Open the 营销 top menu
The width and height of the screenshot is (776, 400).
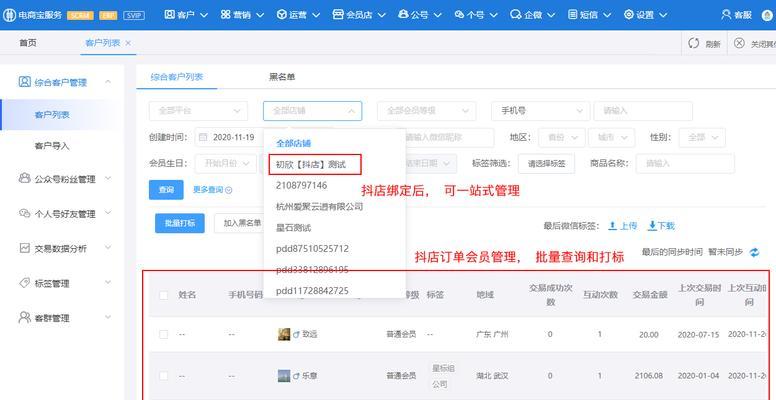(242, 15)
